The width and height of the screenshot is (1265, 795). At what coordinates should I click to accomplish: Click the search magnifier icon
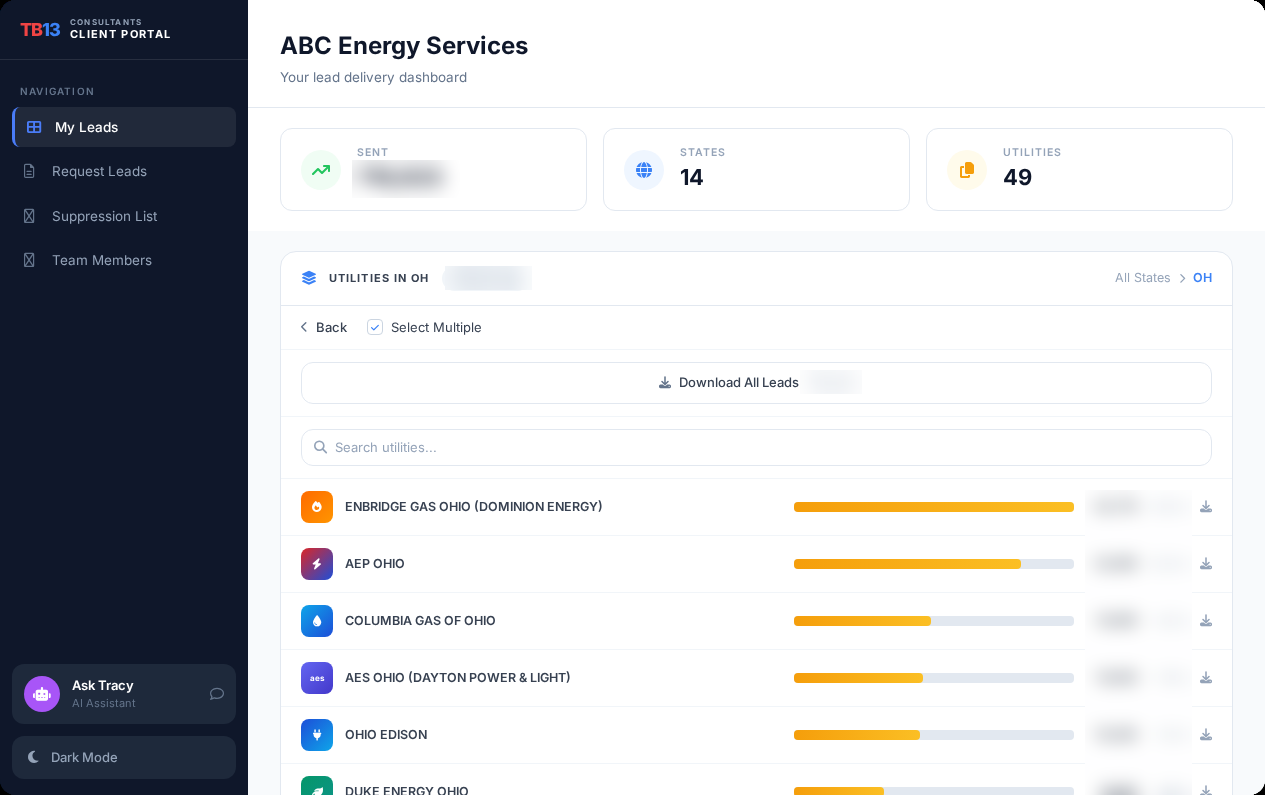pos(320,447)
